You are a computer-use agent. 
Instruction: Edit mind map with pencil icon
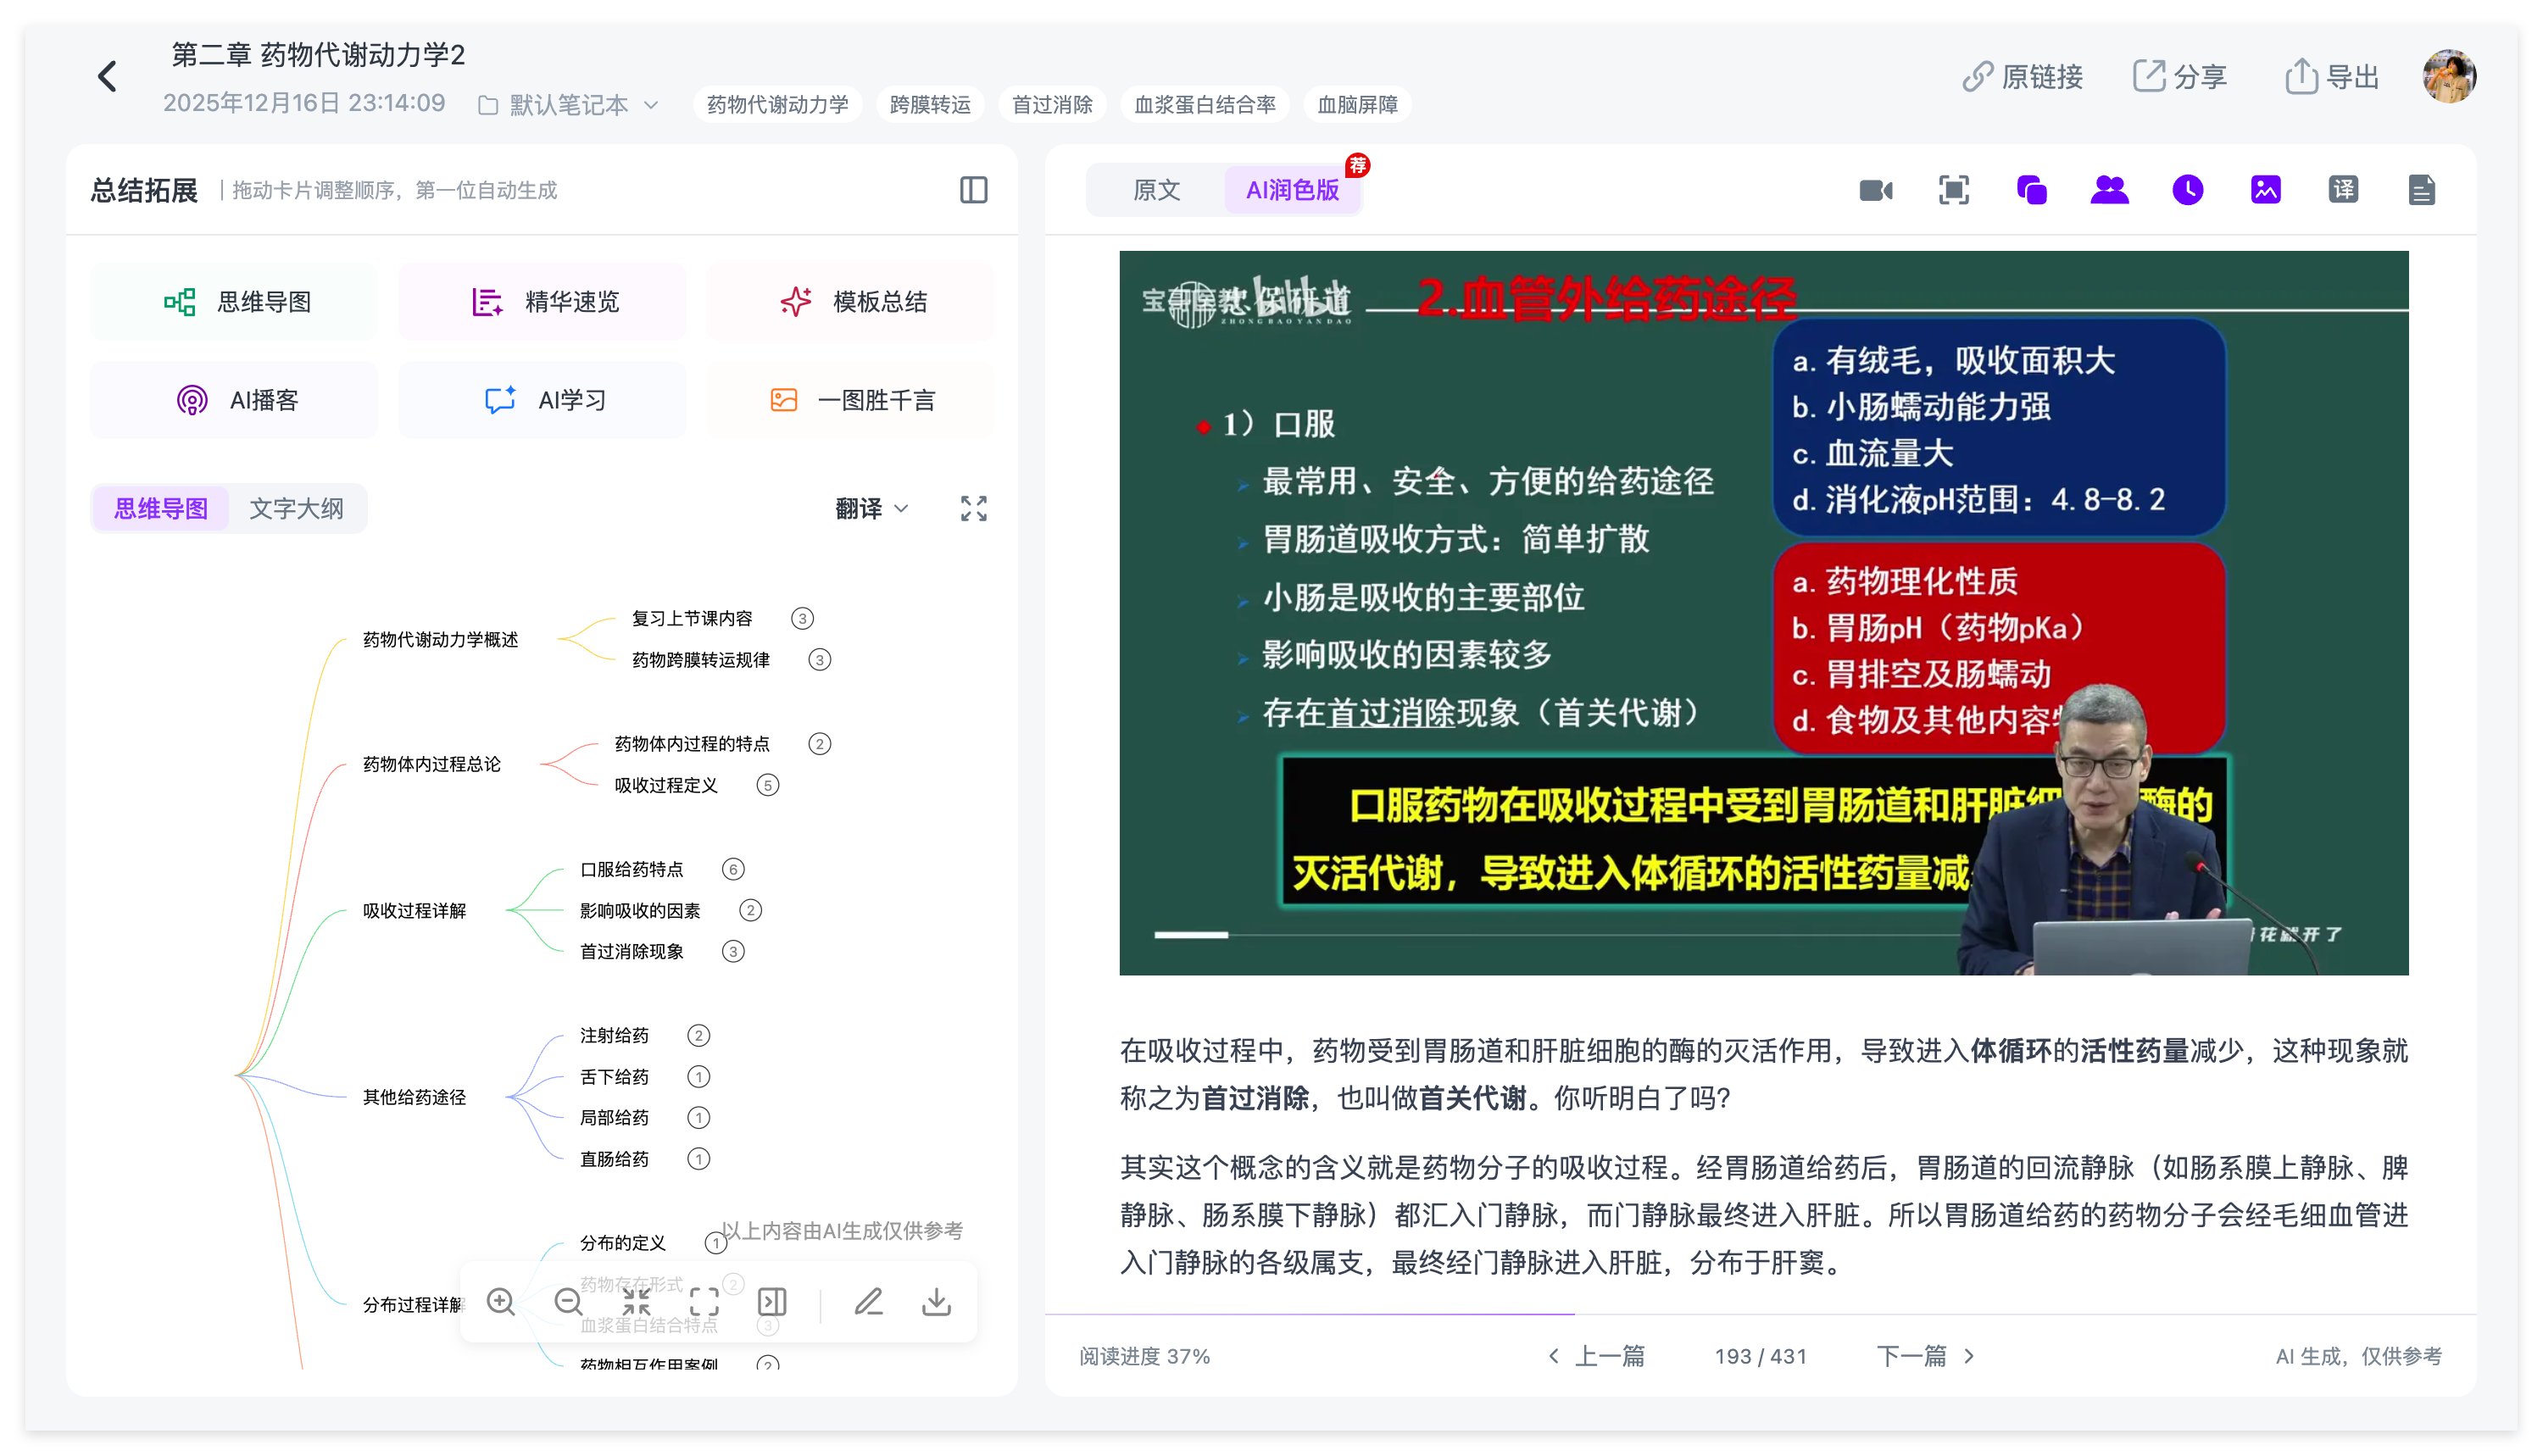point(868,1301)
